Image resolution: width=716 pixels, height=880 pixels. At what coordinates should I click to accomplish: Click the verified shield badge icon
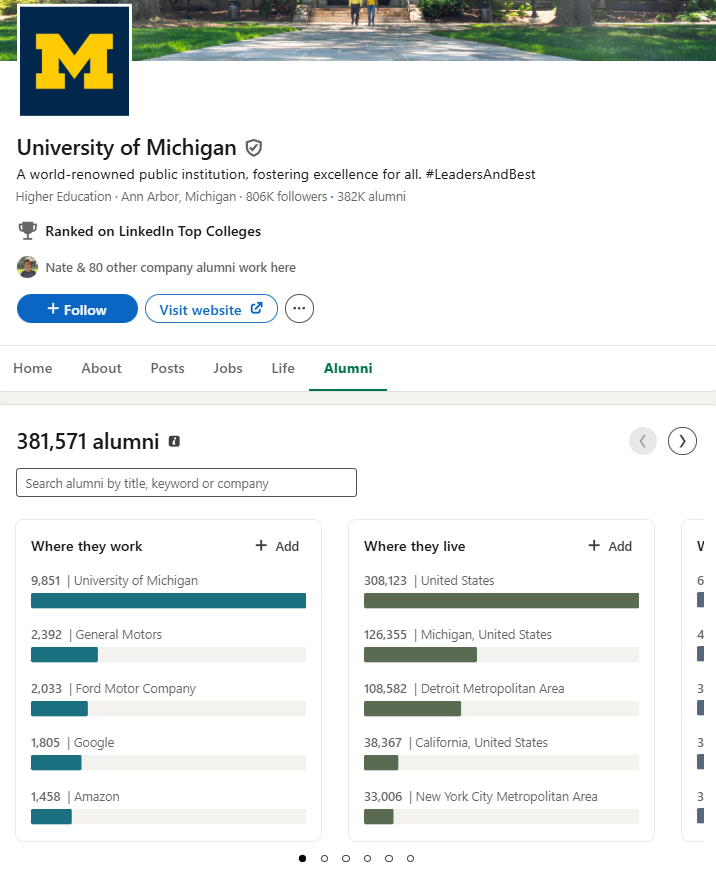254,148
